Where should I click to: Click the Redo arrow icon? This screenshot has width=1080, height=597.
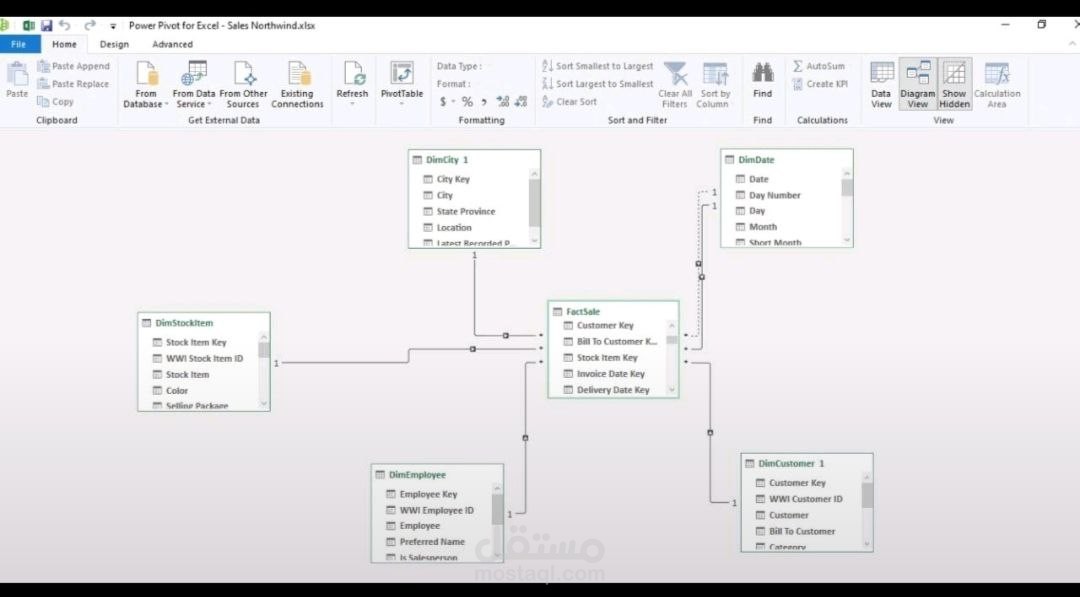[x=90, y=25]
